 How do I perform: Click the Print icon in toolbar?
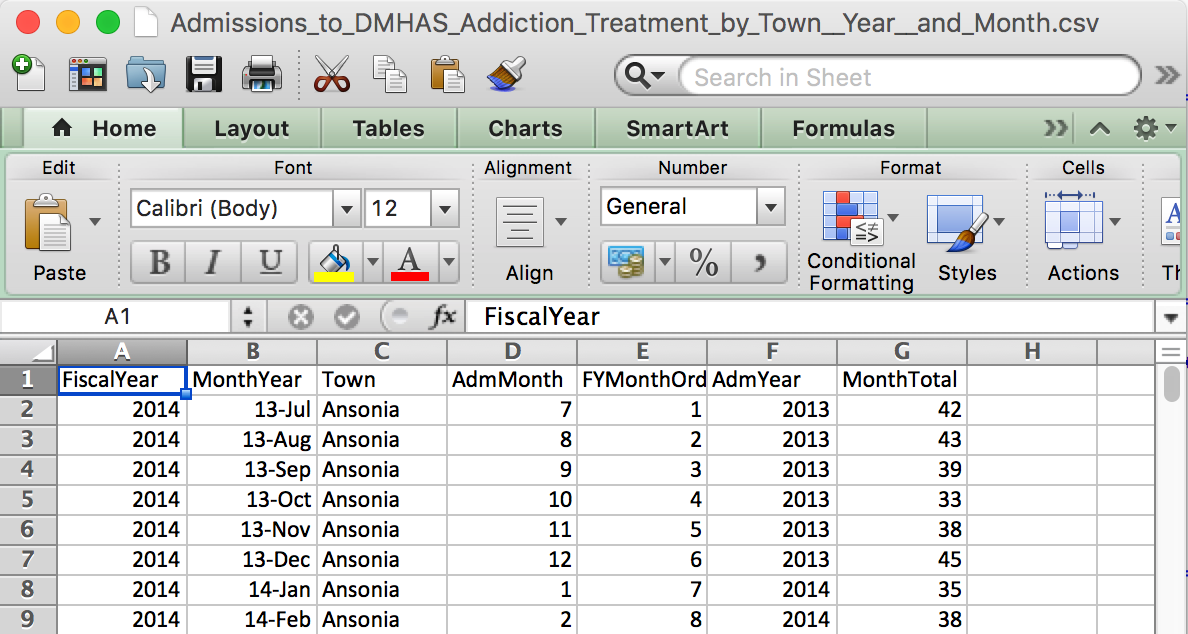(x=261, y=74)
